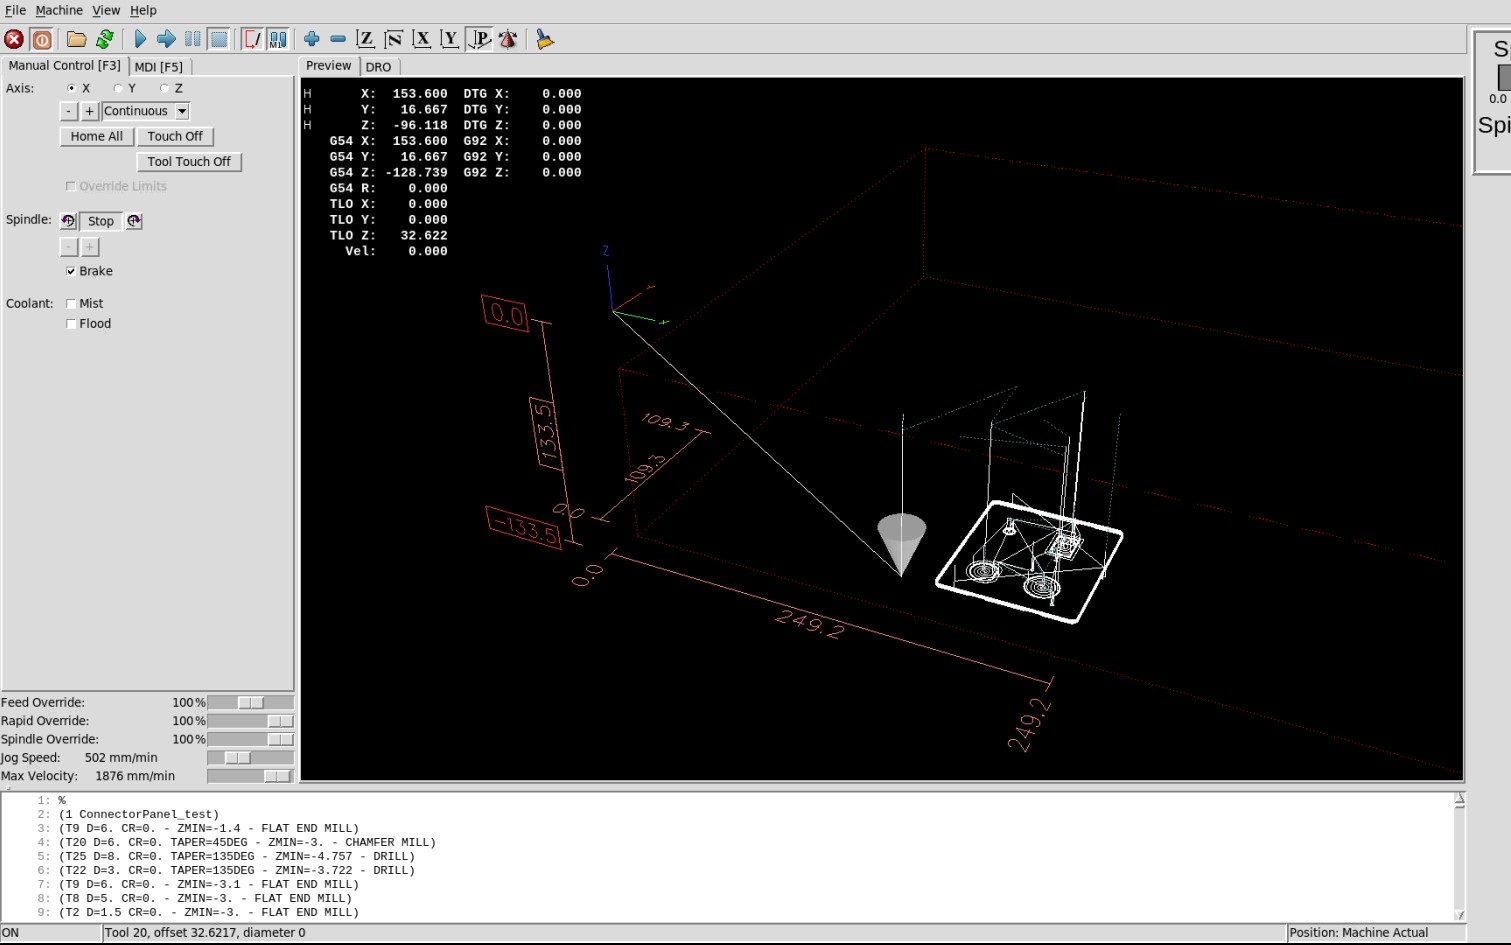The width and height of the screenshot is (1511, 945).
Task: Reload the current file
Action: click(104, 39)
